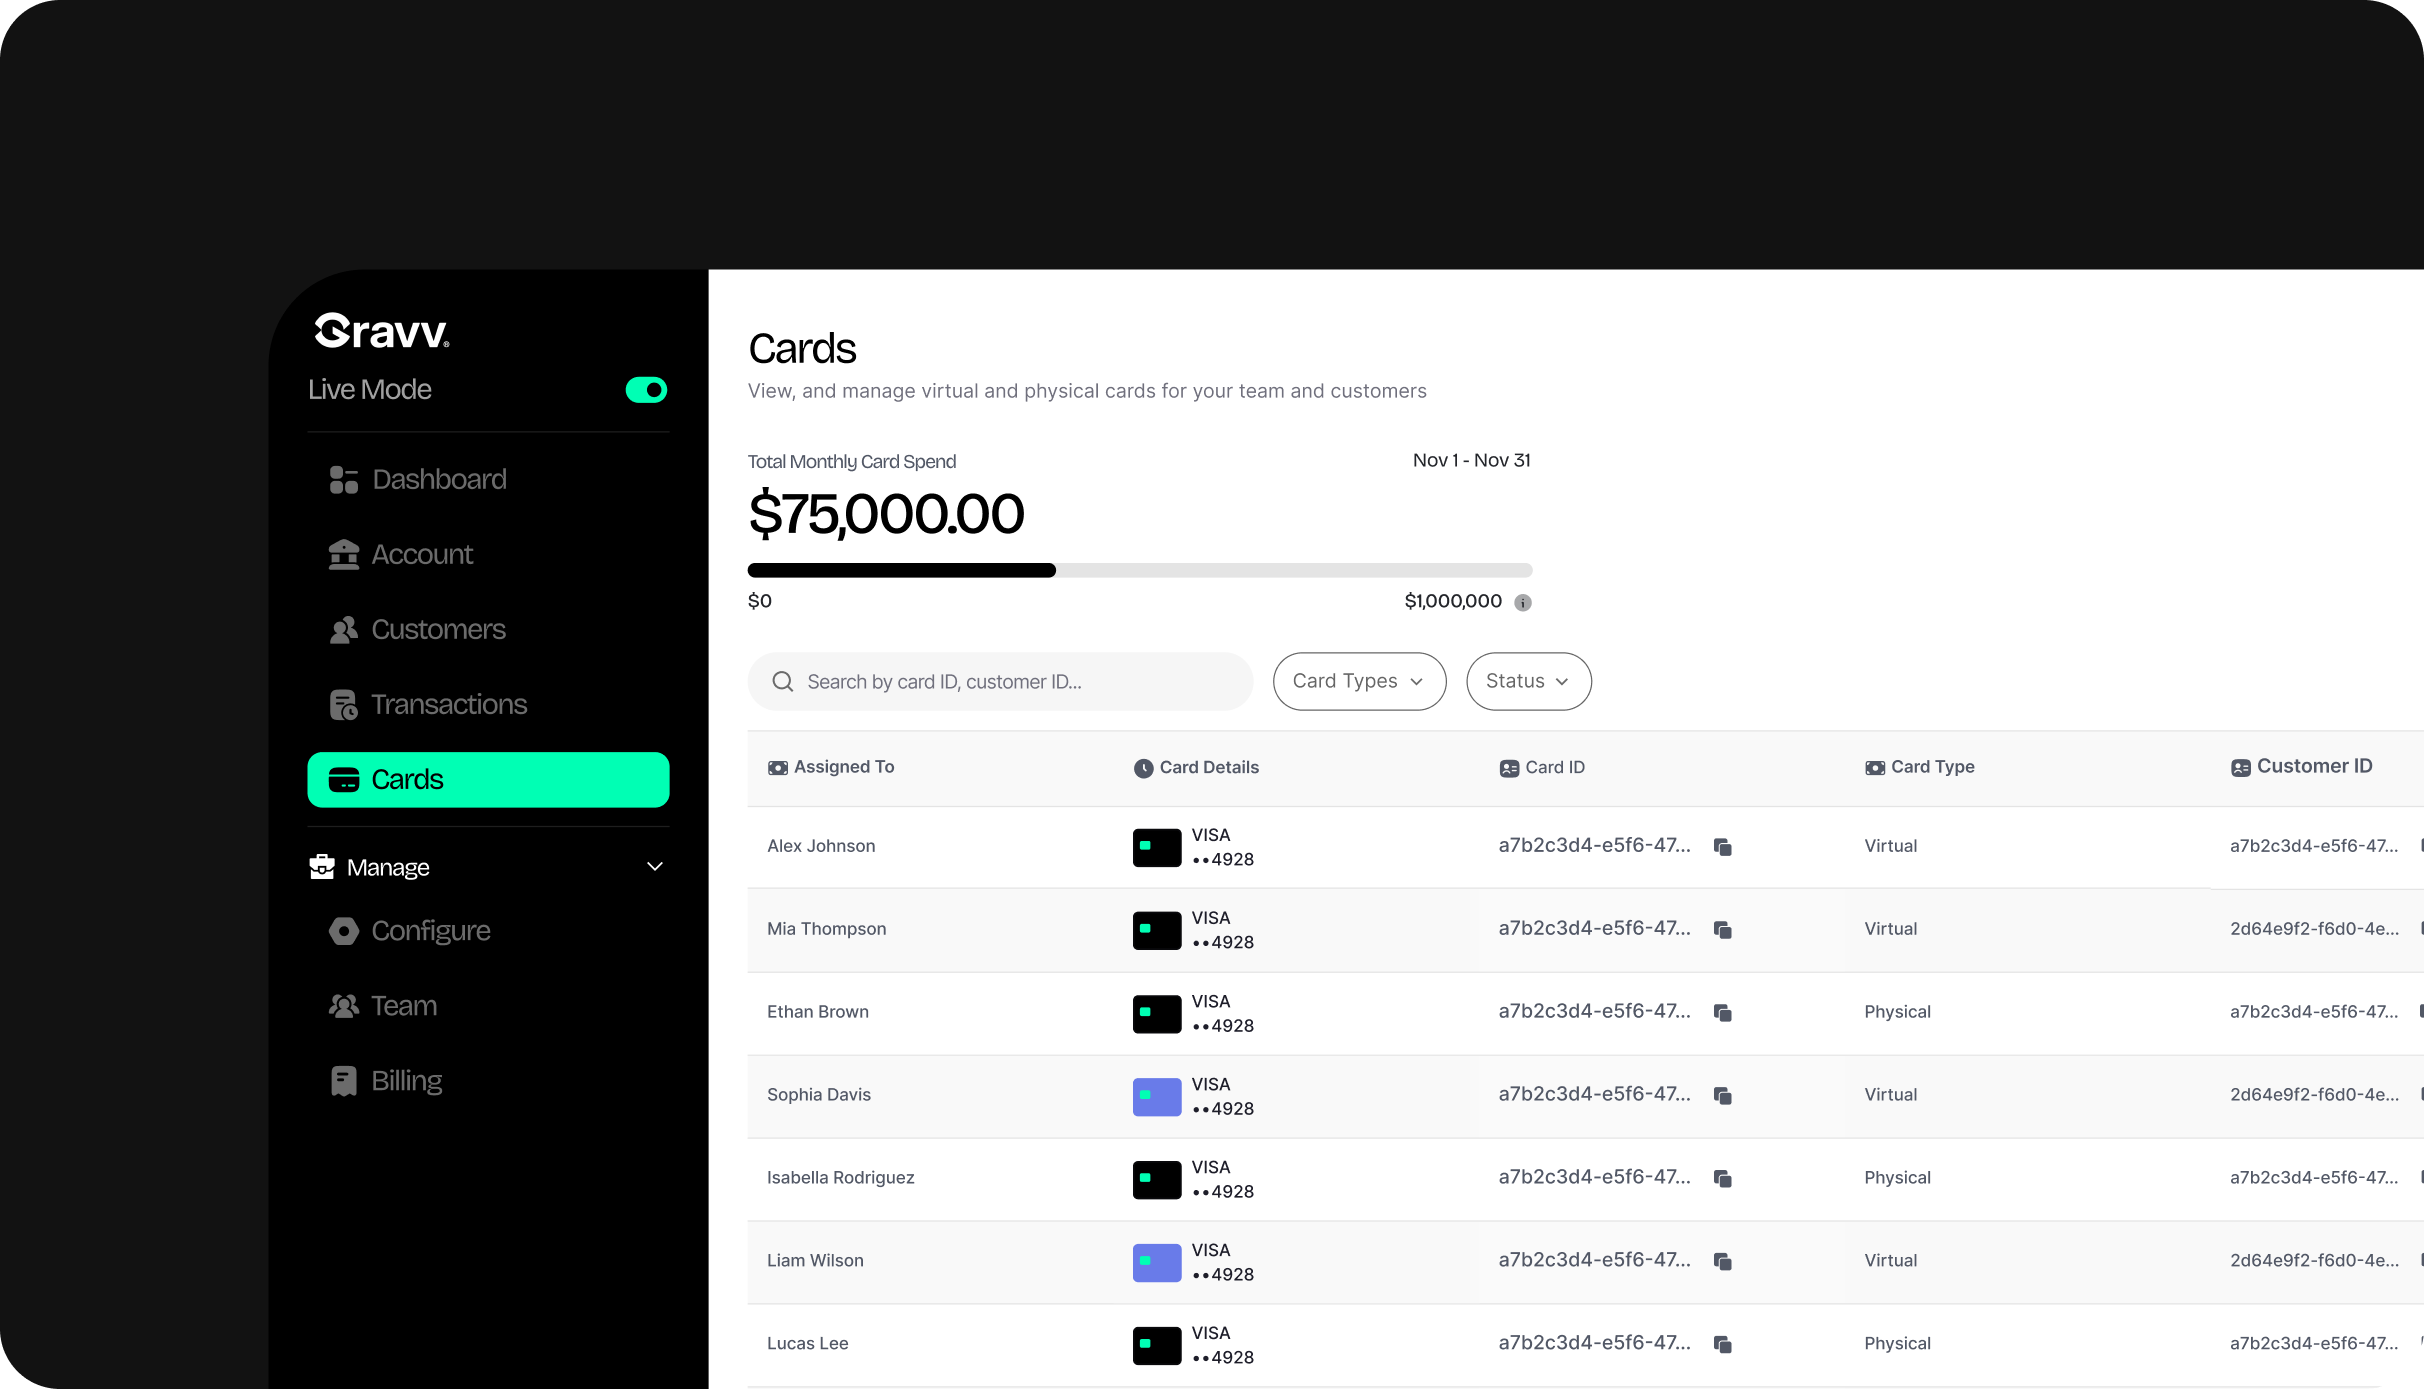Click the Gravv logo

point(382,331)
